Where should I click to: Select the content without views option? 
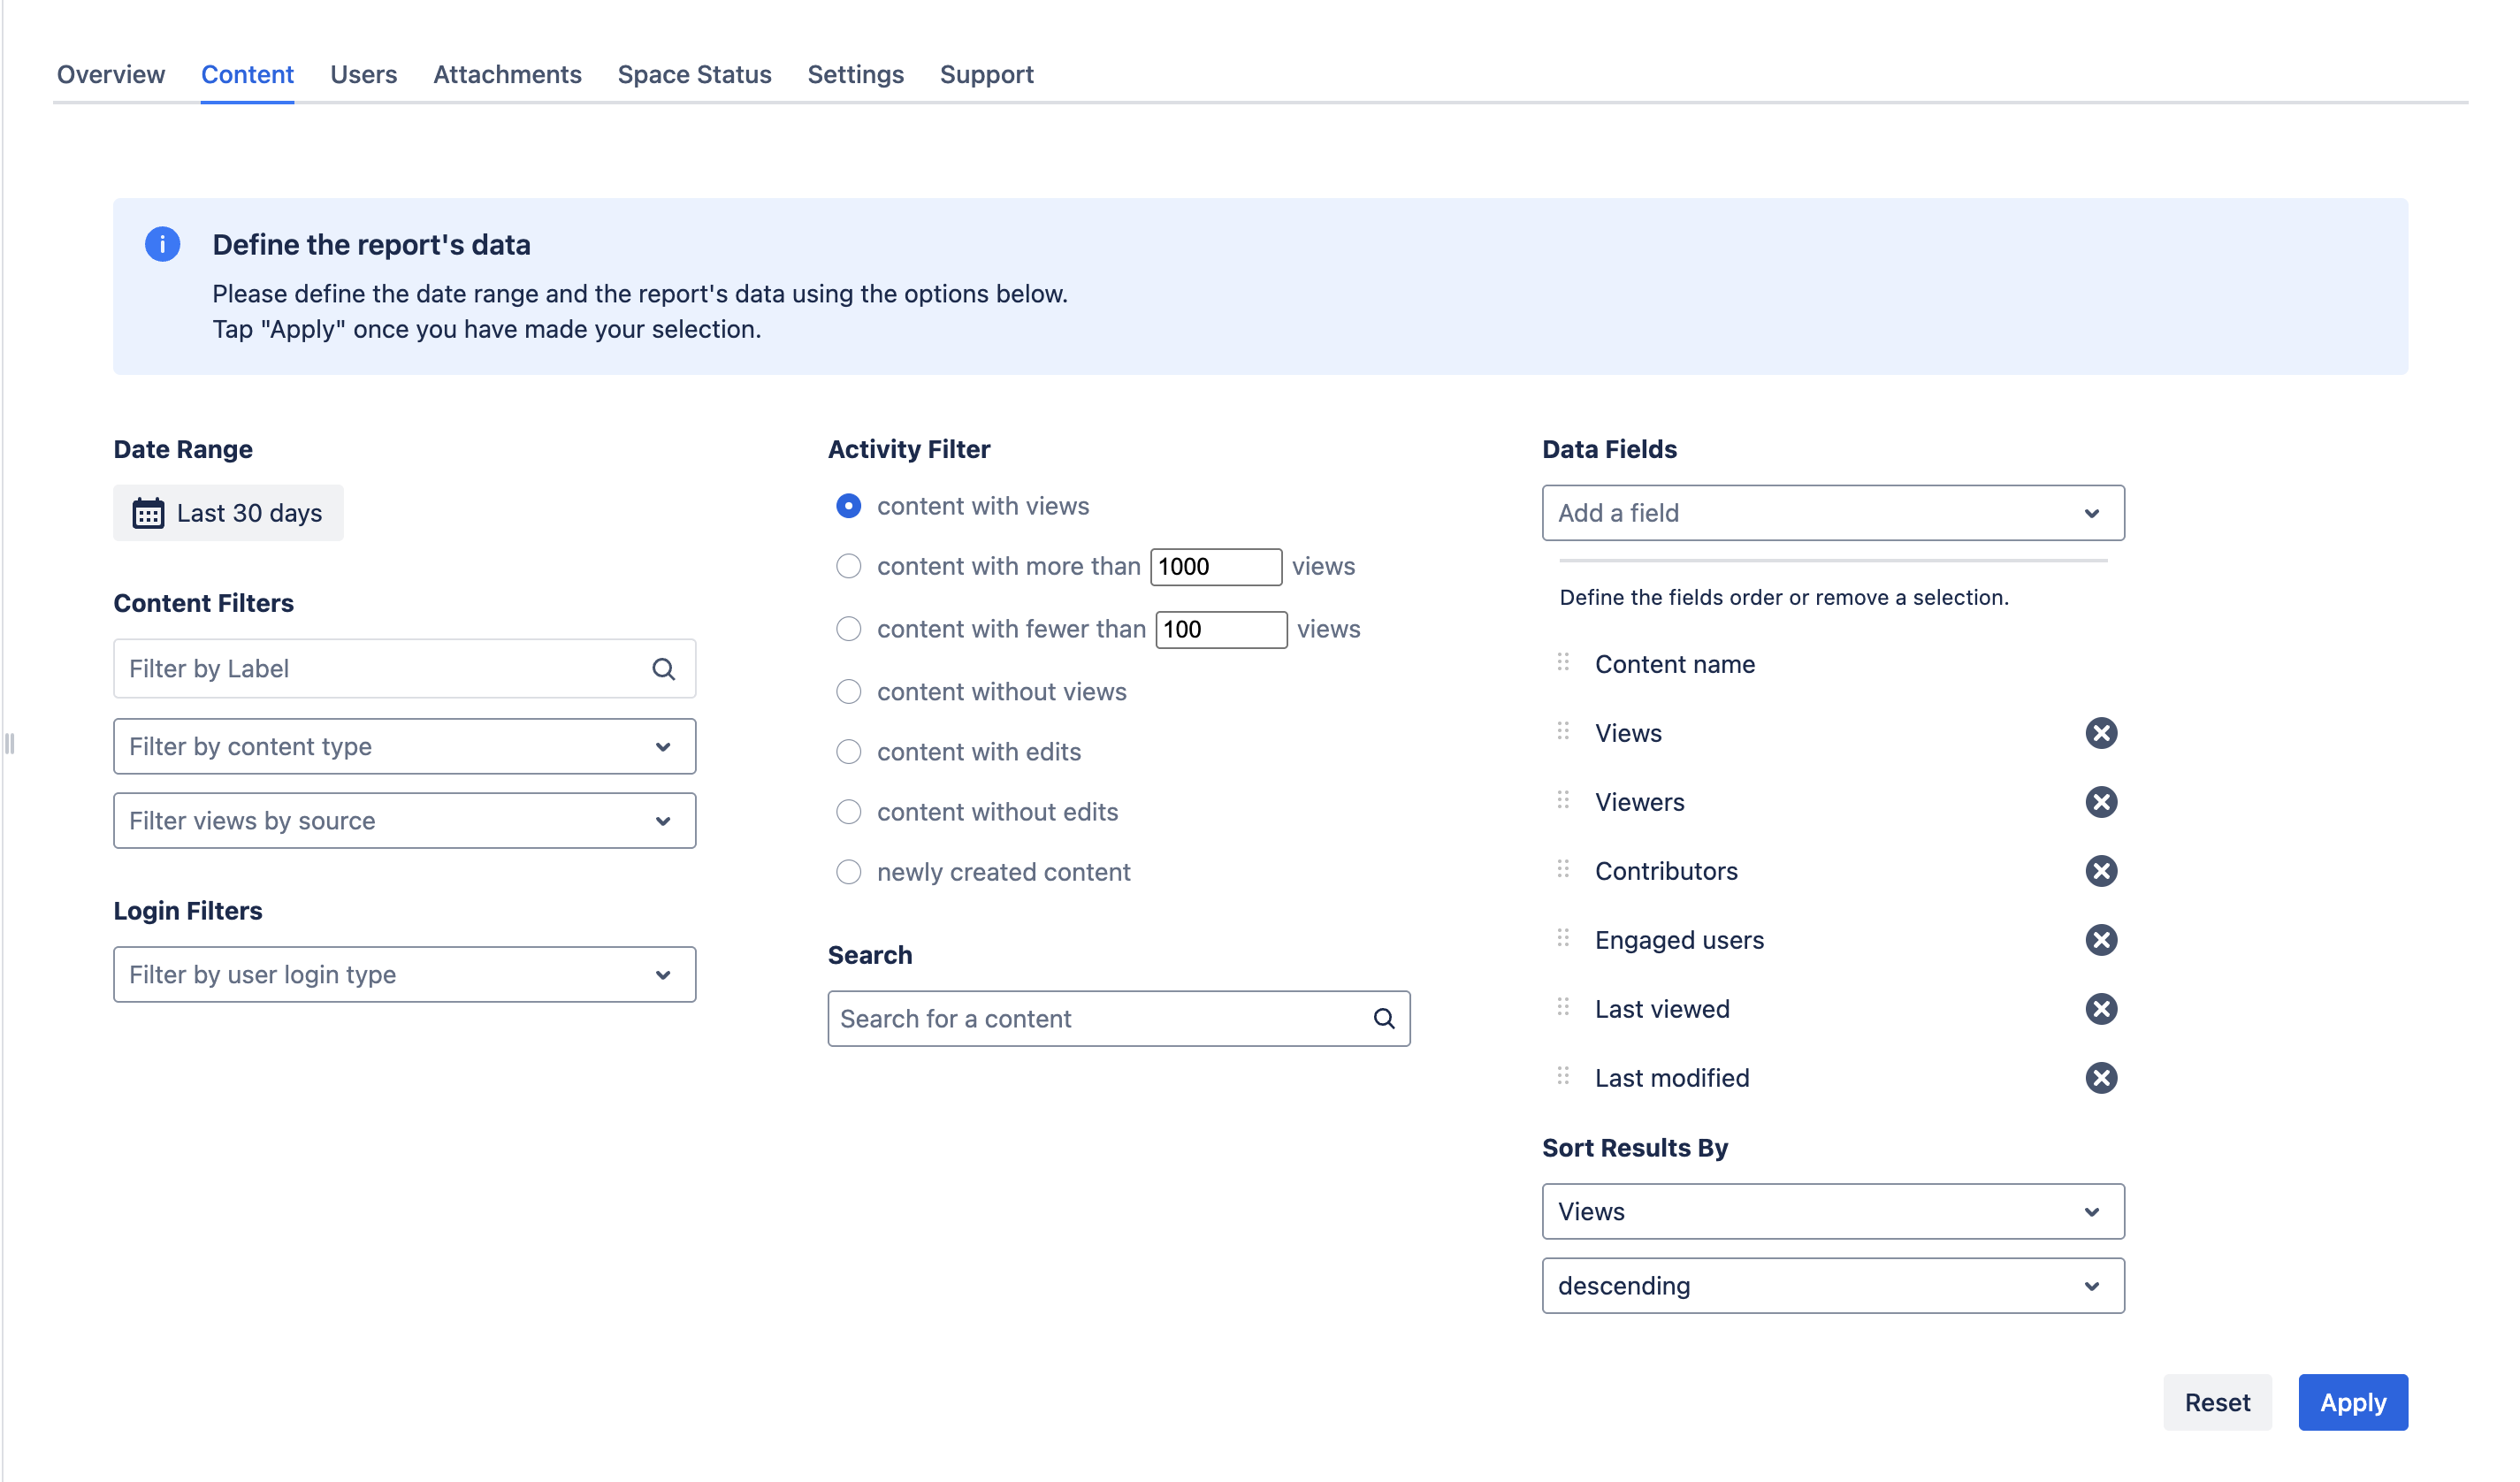point(848,692)
